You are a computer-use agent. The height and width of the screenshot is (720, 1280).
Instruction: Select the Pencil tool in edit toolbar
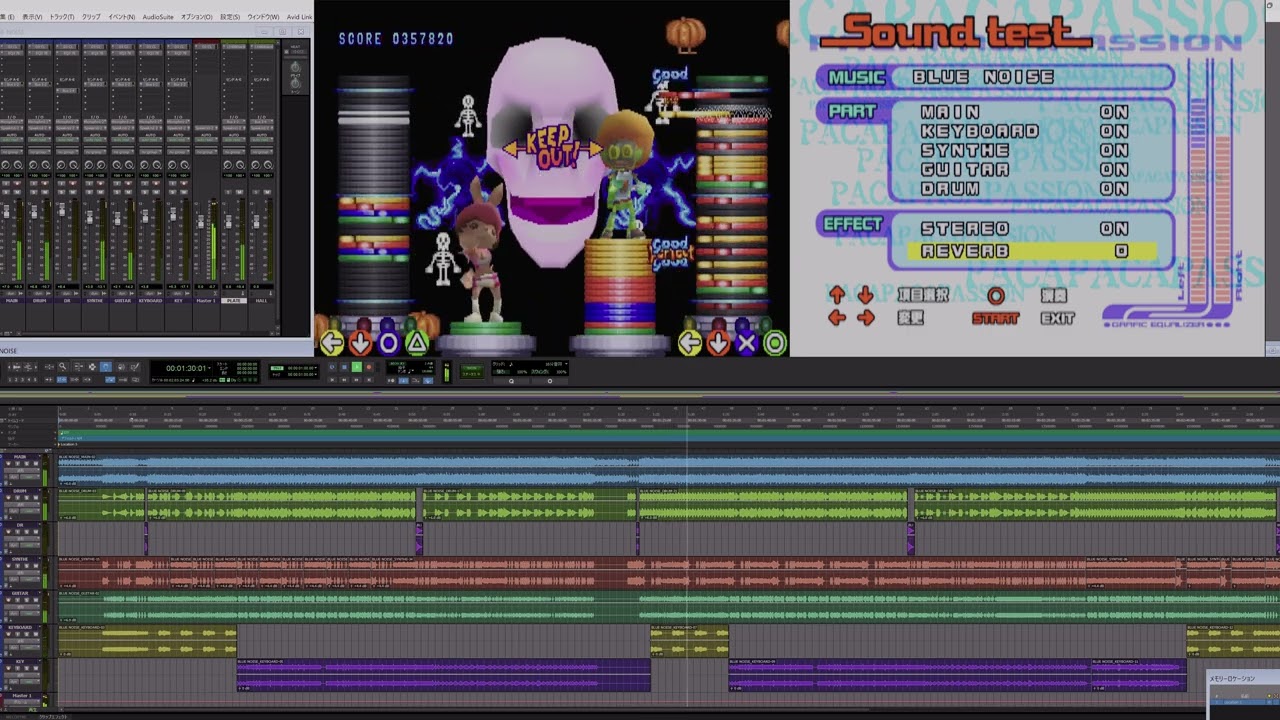coord(134,367)
